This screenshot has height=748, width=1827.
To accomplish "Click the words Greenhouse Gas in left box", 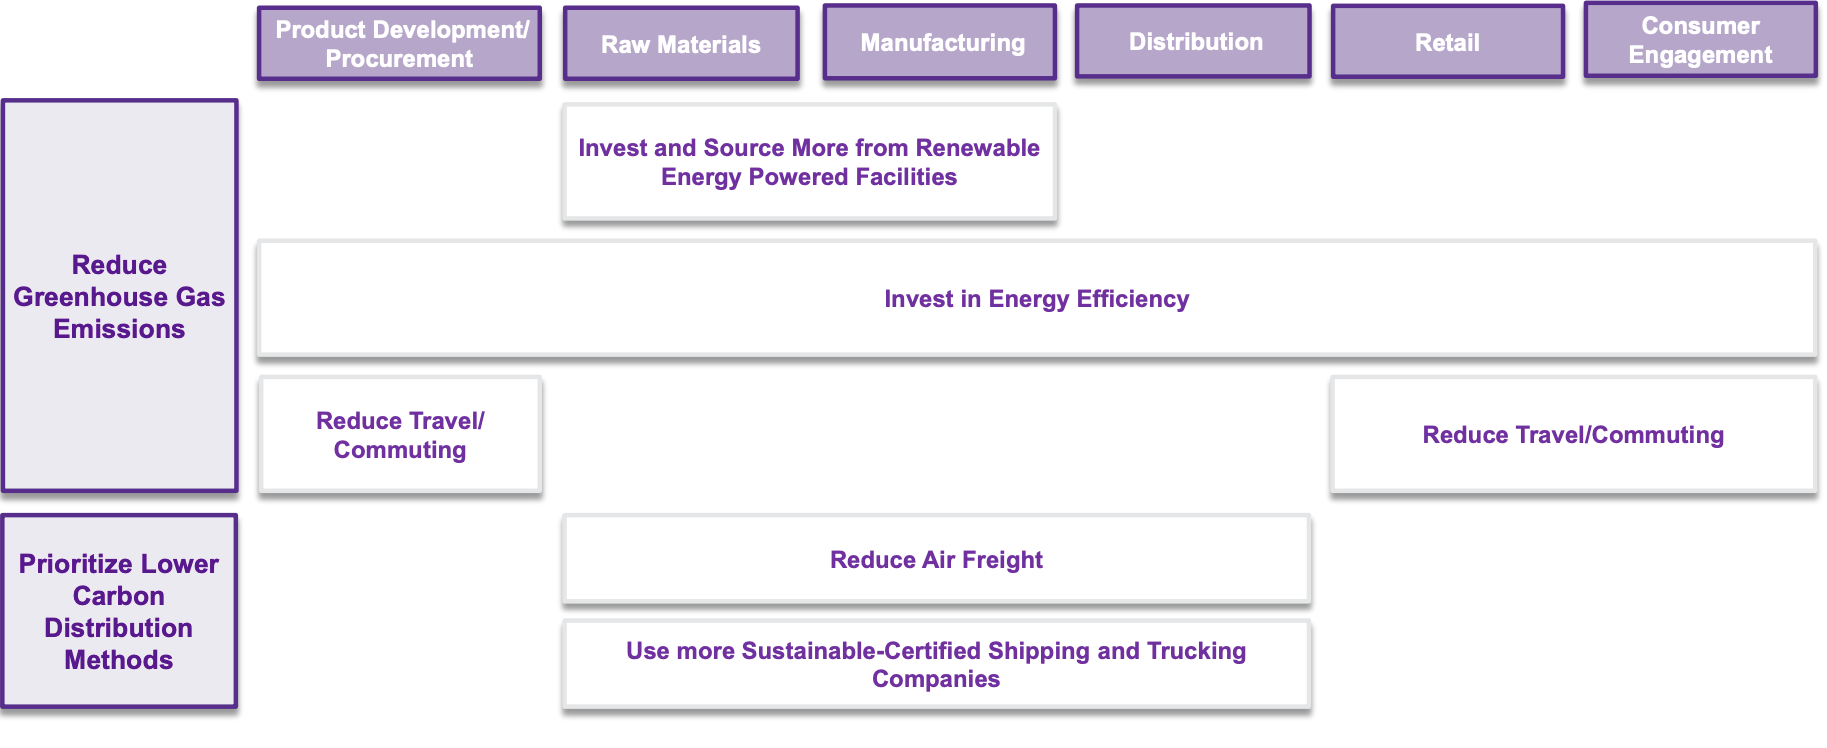I will (x=119, y=297).
